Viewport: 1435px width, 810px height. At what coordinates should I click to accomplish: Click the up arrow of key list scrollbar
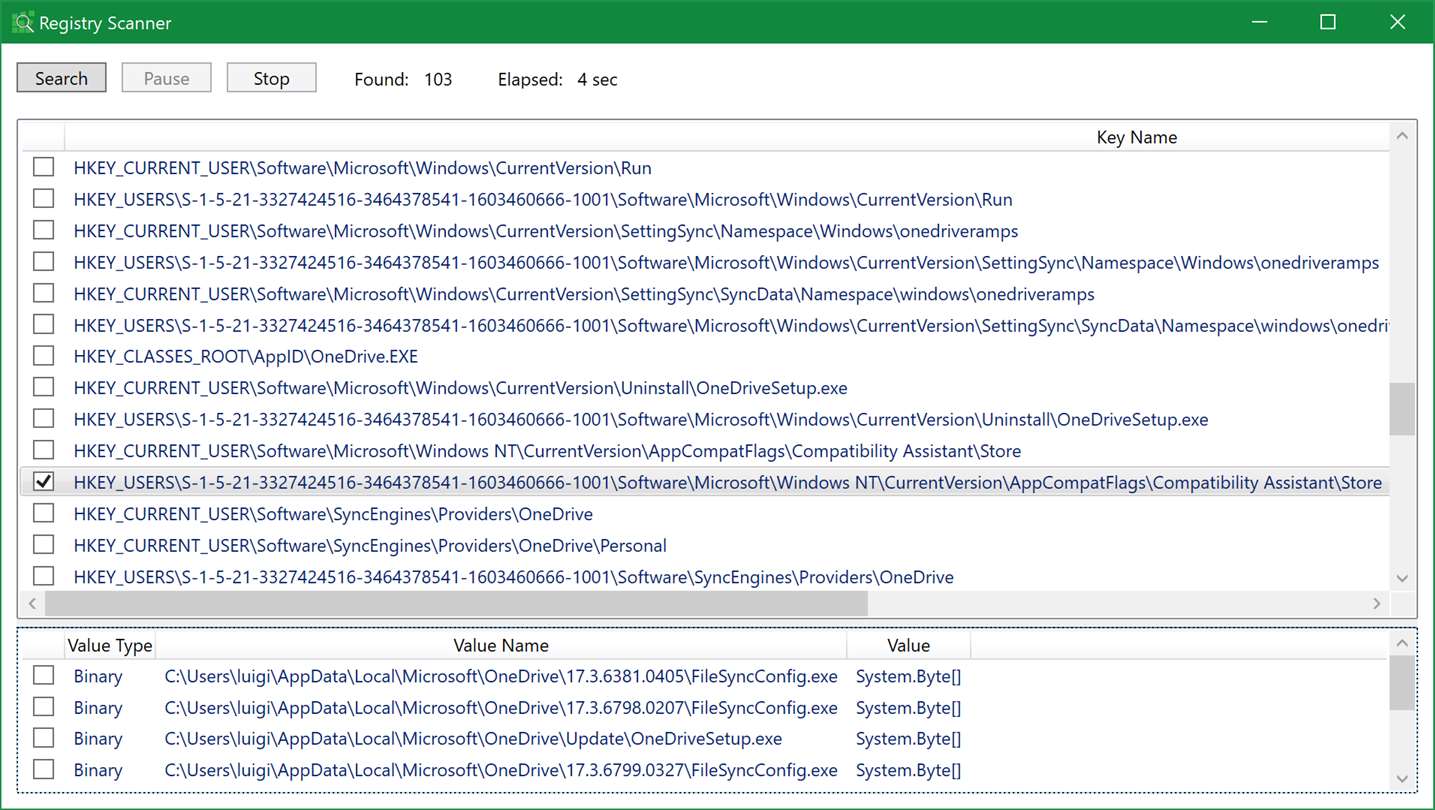click(x=1402, y=136)
